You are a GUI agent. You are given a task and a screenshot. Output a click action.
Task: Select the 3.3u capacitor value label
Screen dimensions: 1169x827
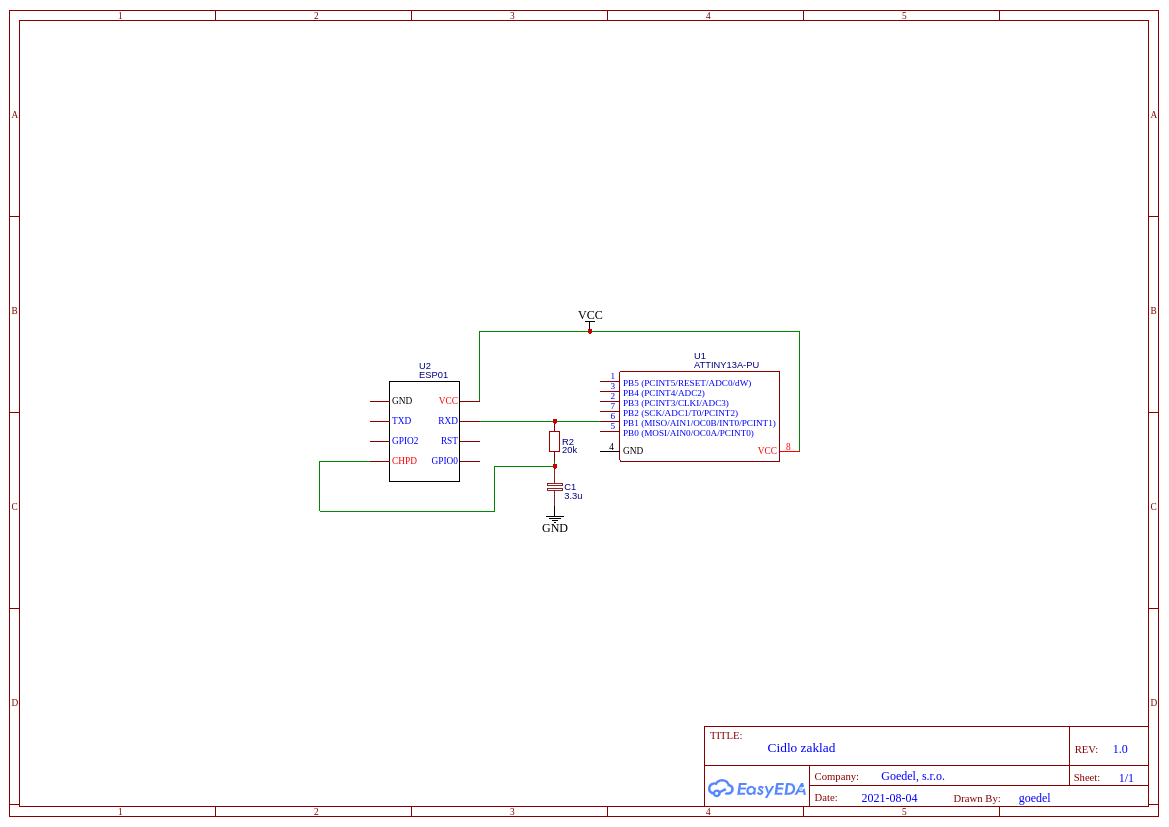(x=573, y=496)
